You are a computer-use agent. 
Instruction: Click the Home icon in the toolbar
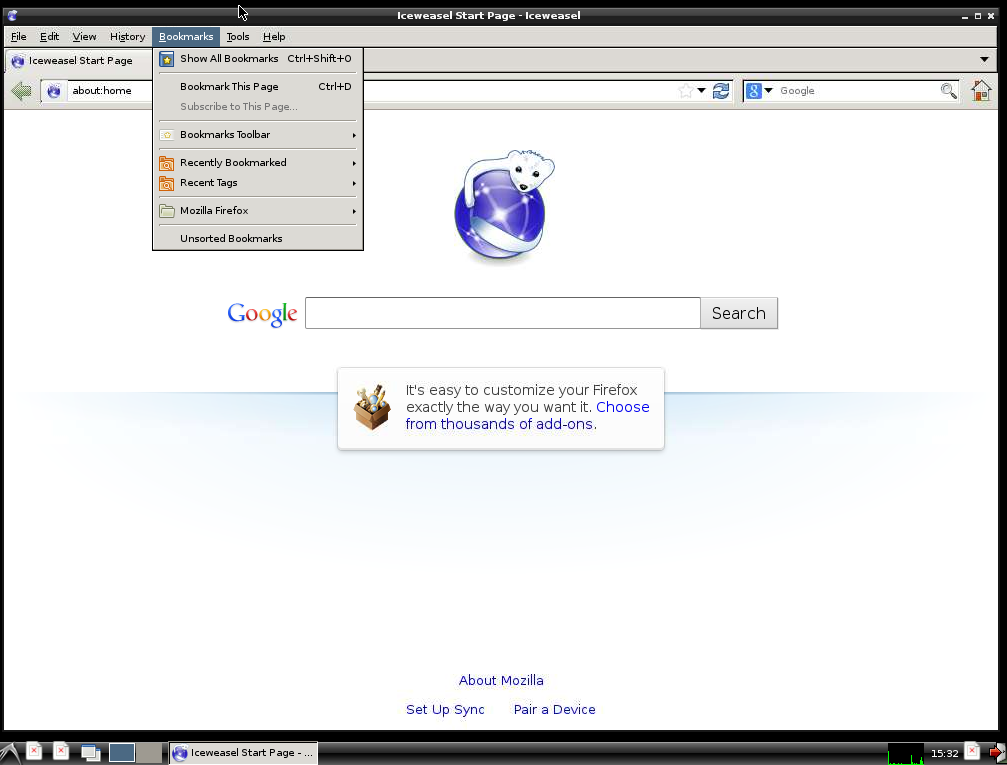click(981, 91)
